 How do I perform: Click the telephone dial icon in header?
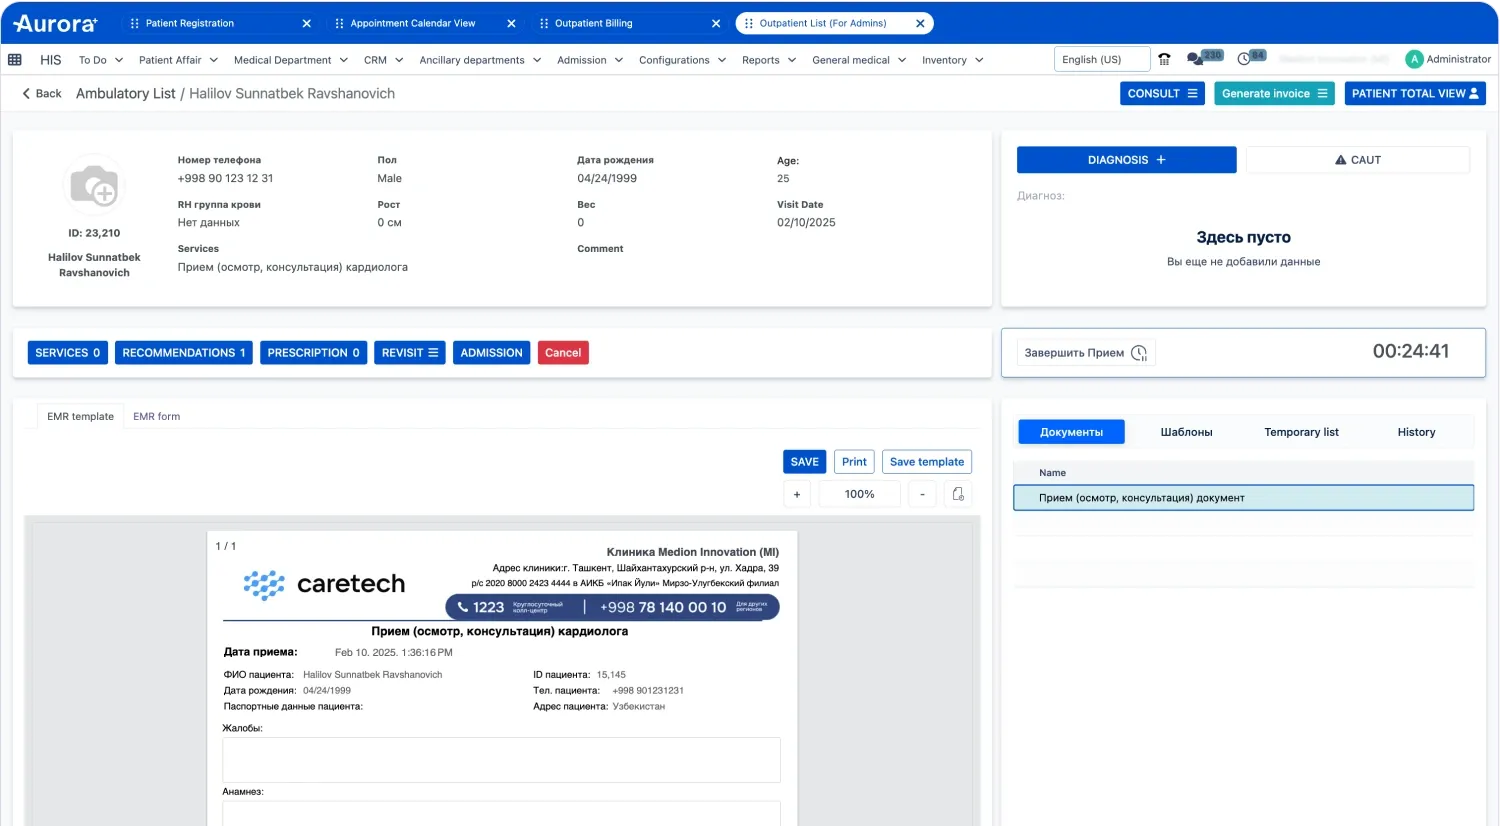tap(1164, 60)
